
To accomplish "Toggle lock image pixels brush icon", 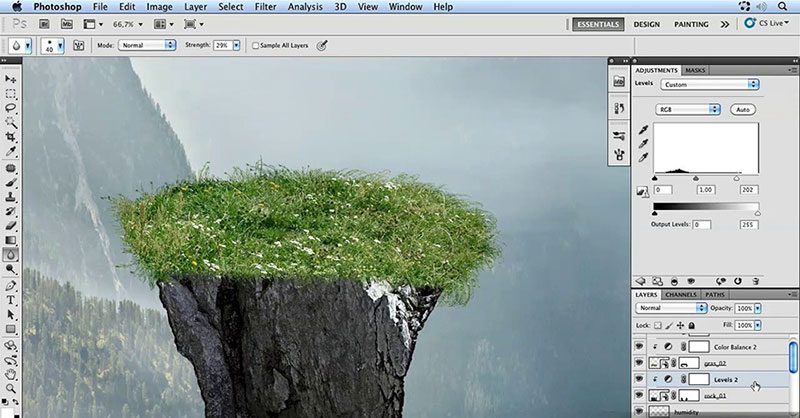I will [669, 325].
